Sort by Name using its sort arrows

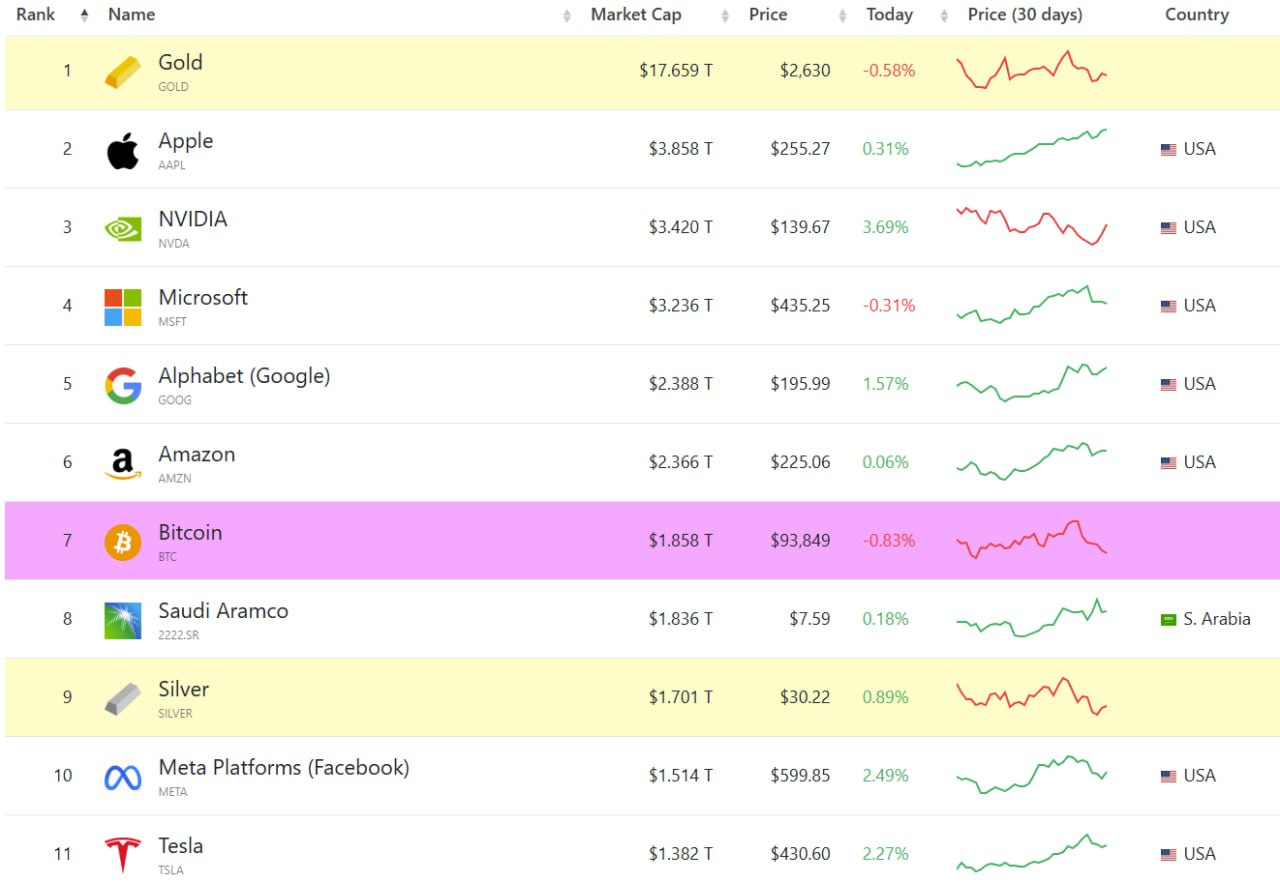(567, 15)
